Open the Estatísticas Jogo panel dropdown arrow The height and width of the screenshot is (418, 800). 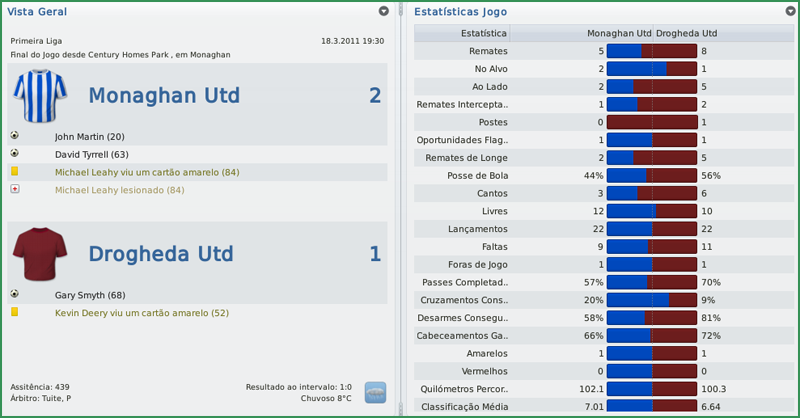coord(790,11)
